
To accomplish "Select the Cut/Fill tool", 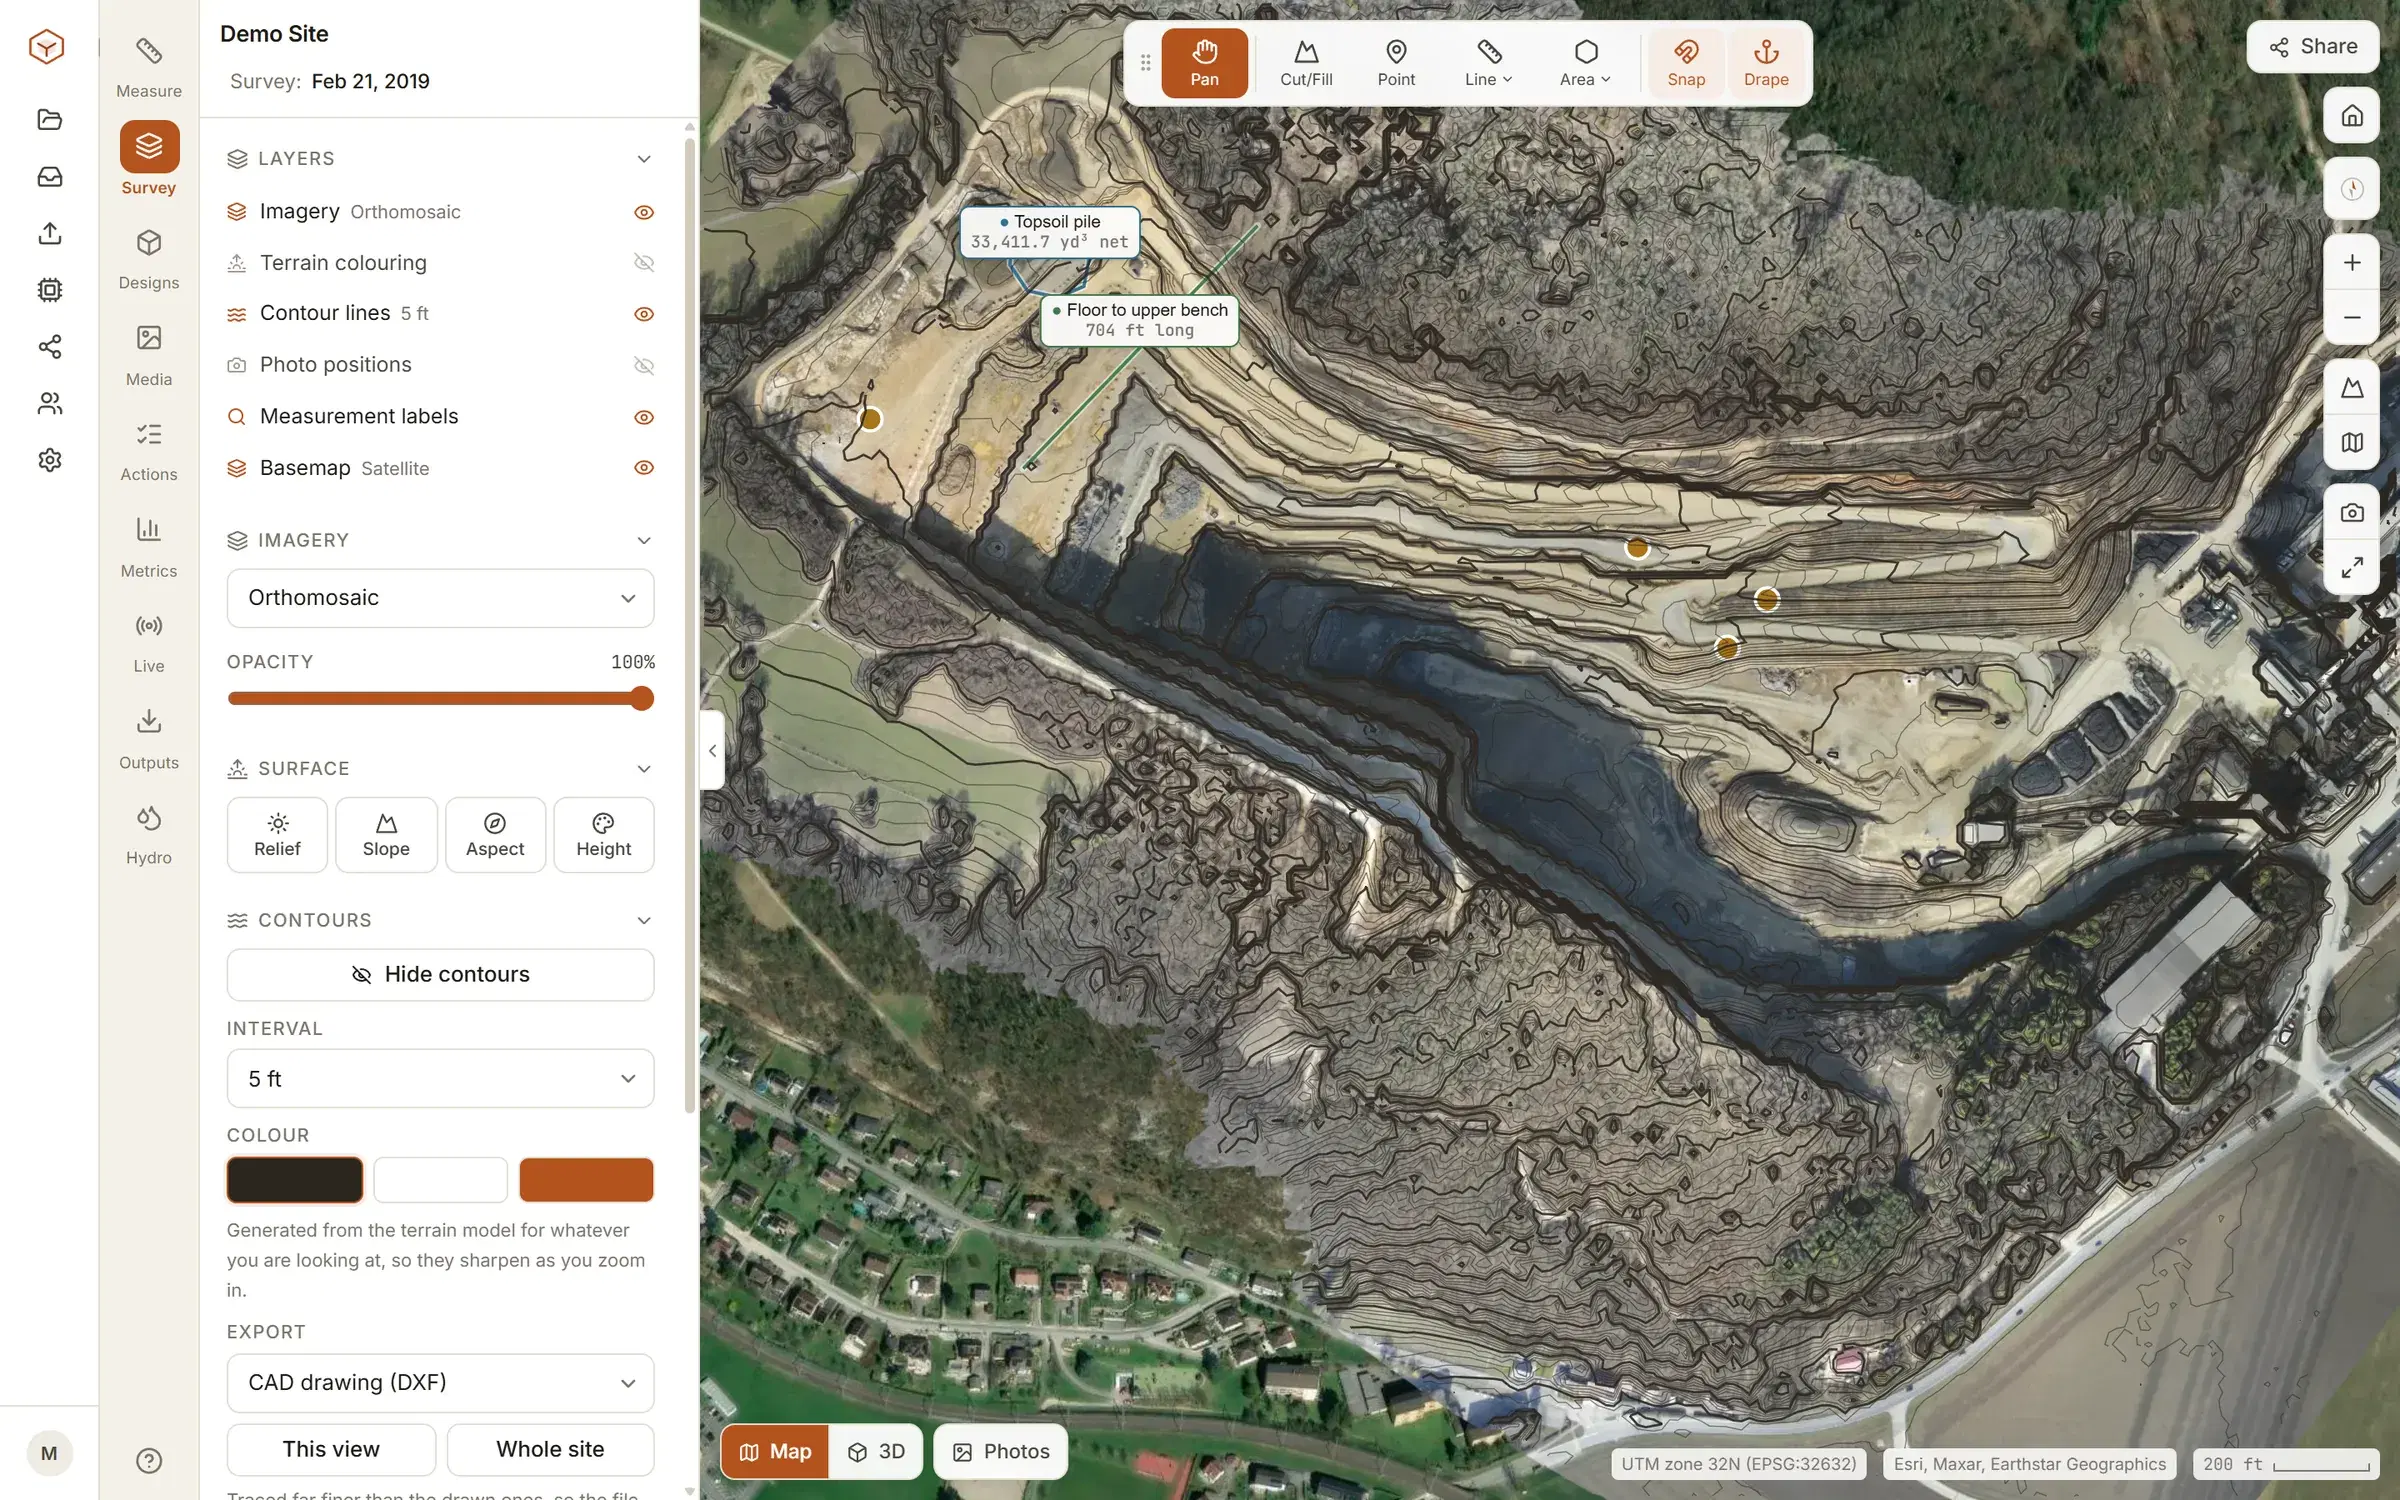I will (x=1306, y=63).
